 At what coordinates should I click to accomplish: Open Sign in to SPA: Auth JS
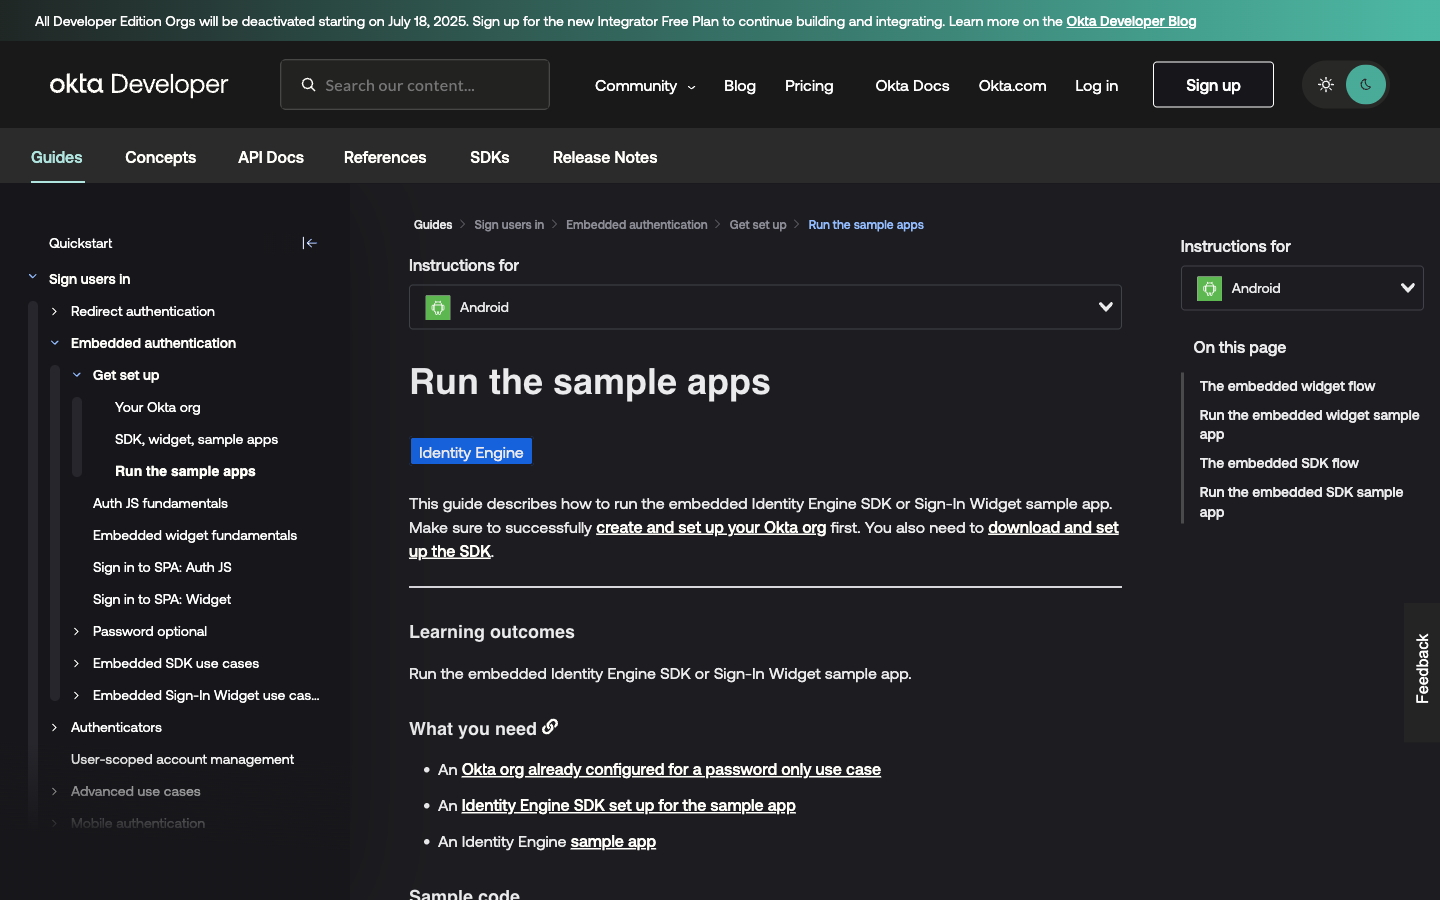162,567
